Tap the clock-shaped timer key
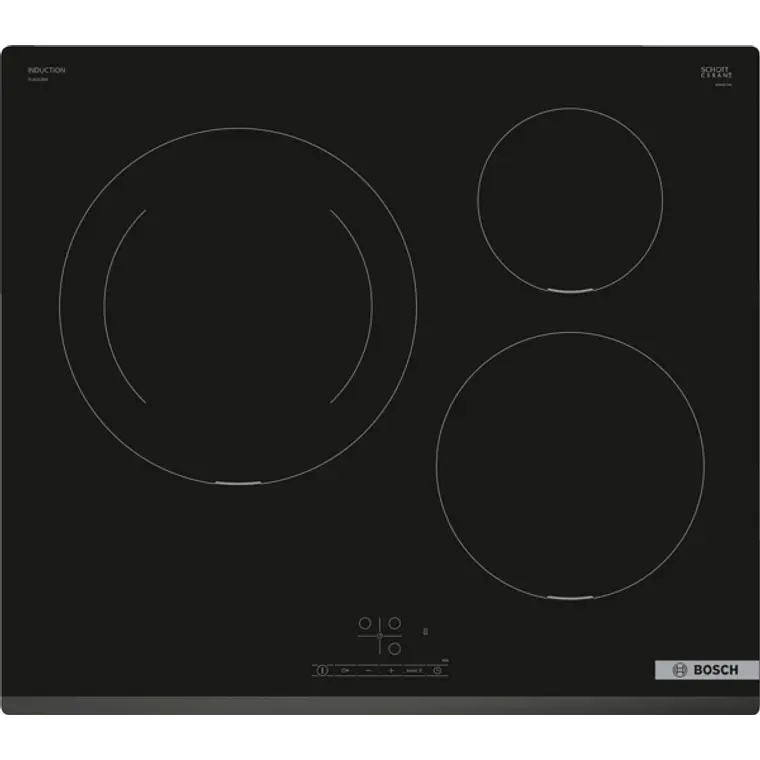760x760 pixels. tap(437, 670)
